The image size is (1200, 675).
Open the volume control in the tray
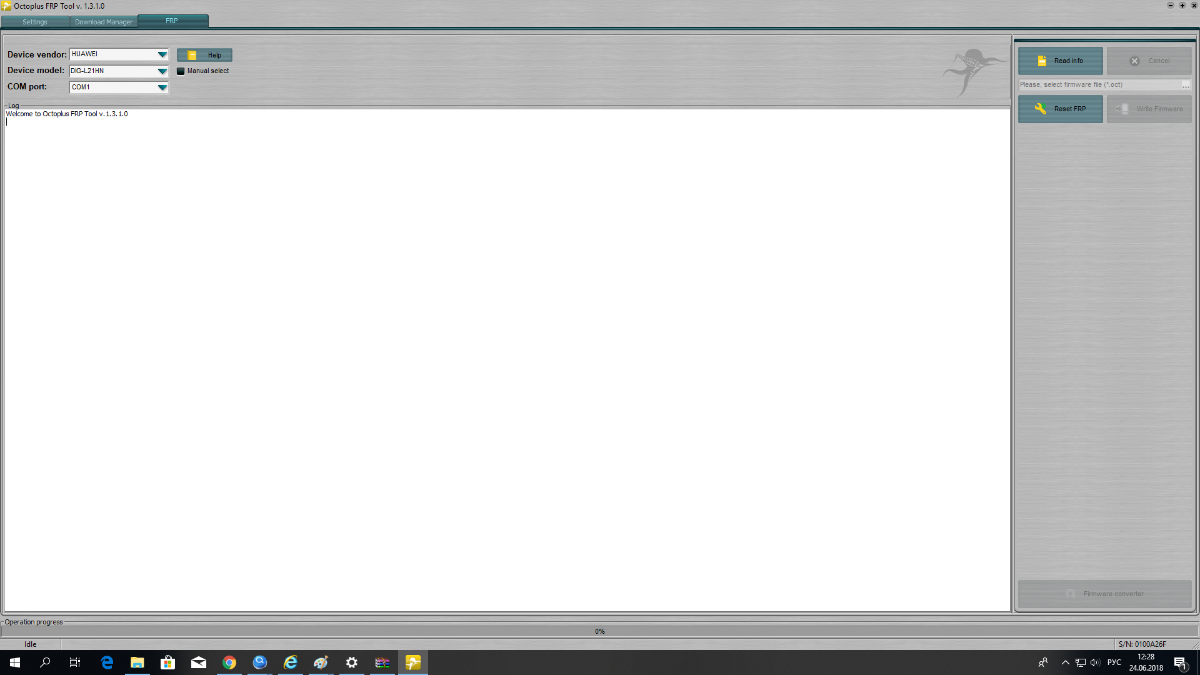pyautogui.click(x=1096, y=662)
